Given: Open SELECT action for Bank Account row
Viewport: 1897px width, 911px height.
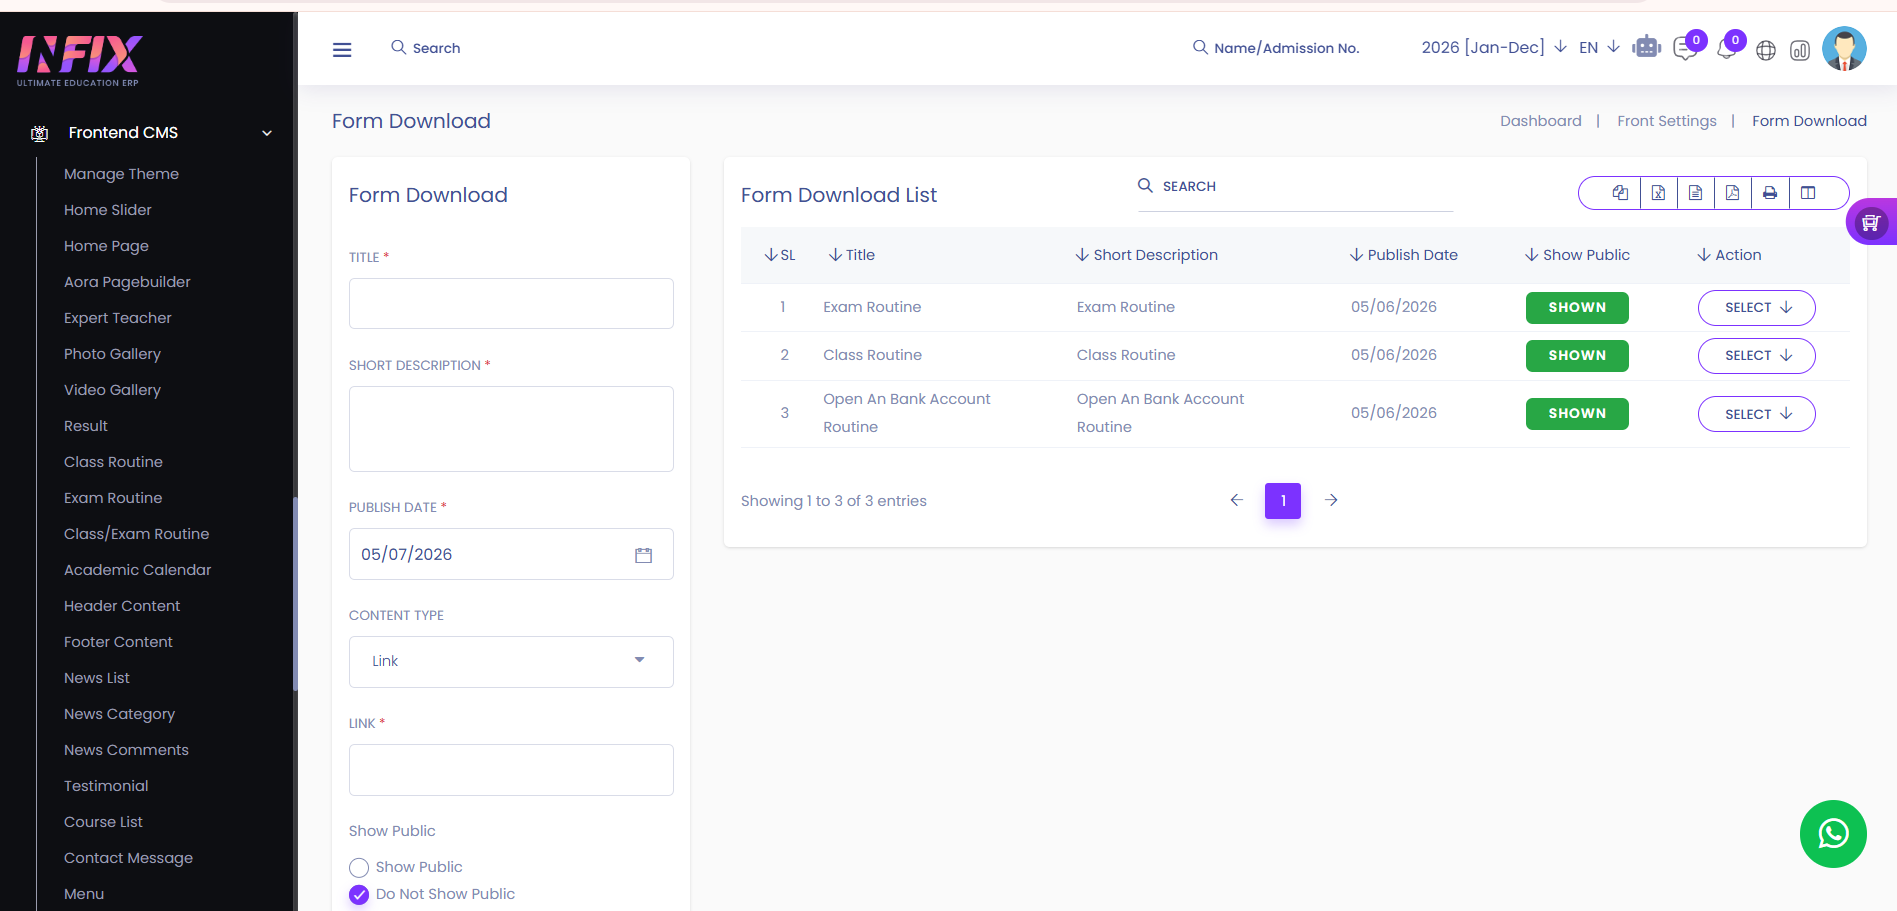Looking at the screenshot, I should click(1757, 414).
